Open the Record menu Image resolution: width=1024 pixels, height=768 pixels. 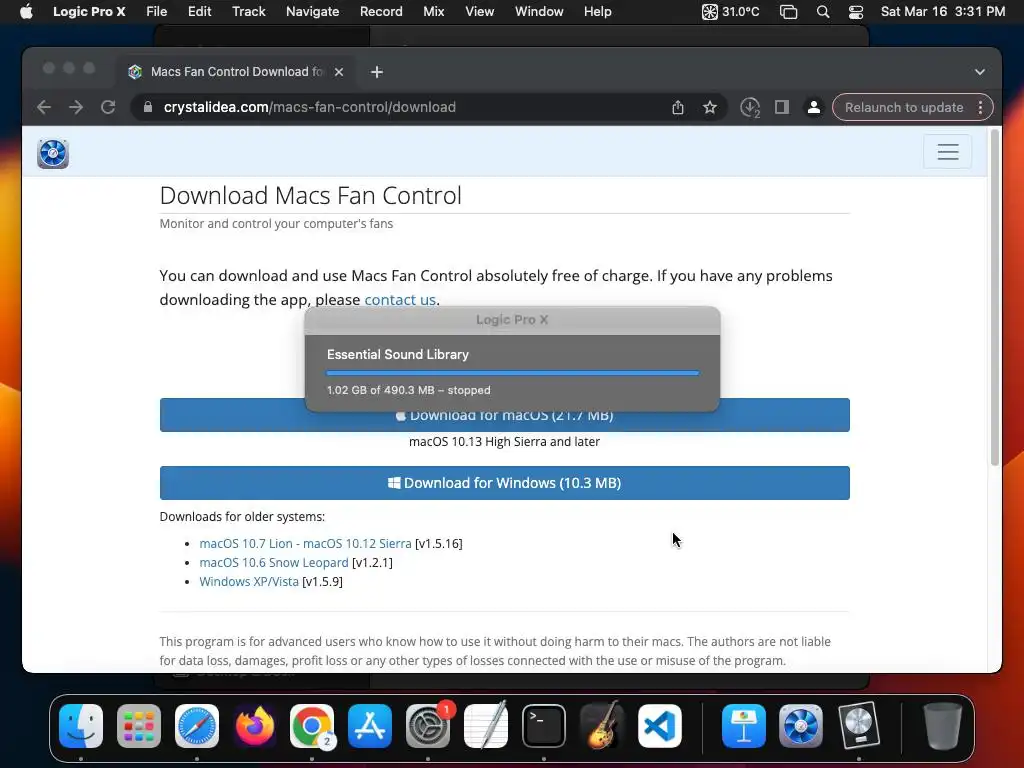[x=381, y=12]
